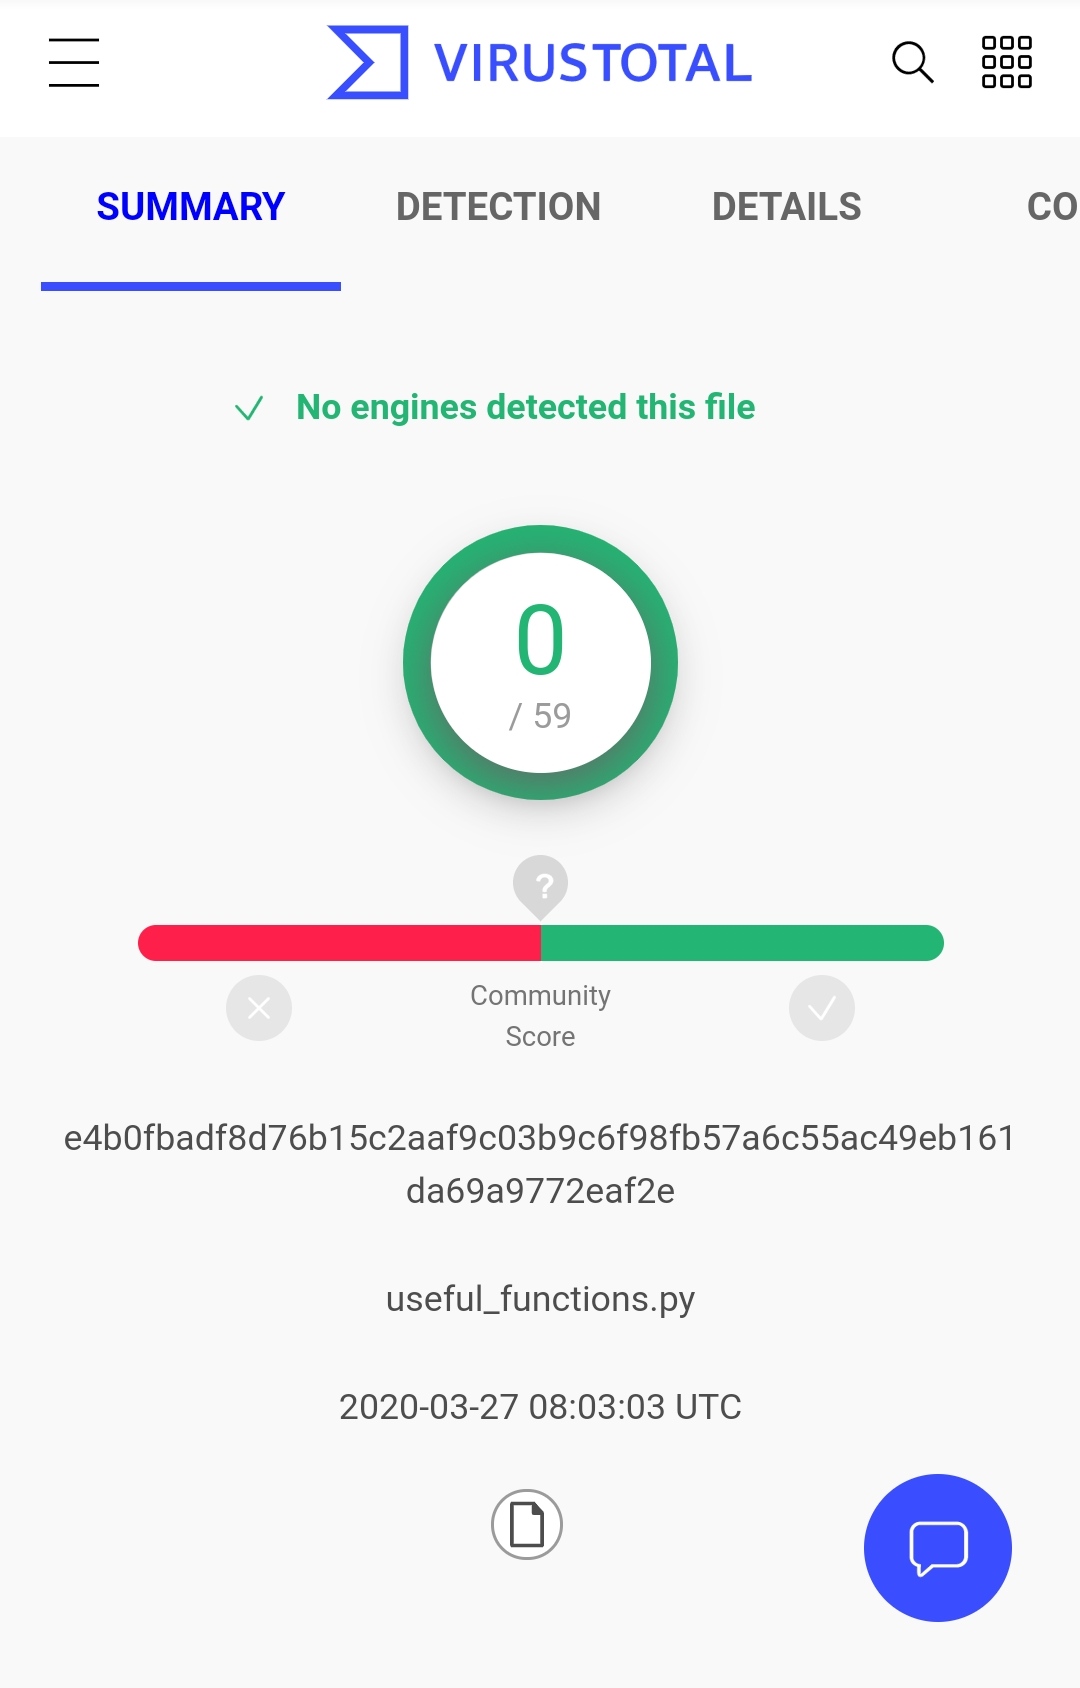Image resolution: width=1080 pixels, height=1688 pixels.
Task: Open the search magnifier
Action: pyautogui.click(x=912, y=63)
